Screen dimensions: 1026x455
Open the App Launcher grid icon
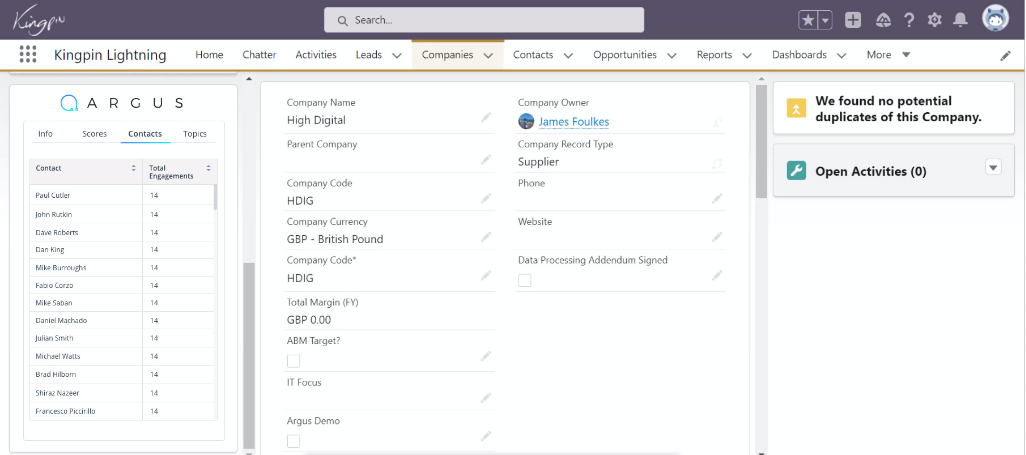[28, 55]
